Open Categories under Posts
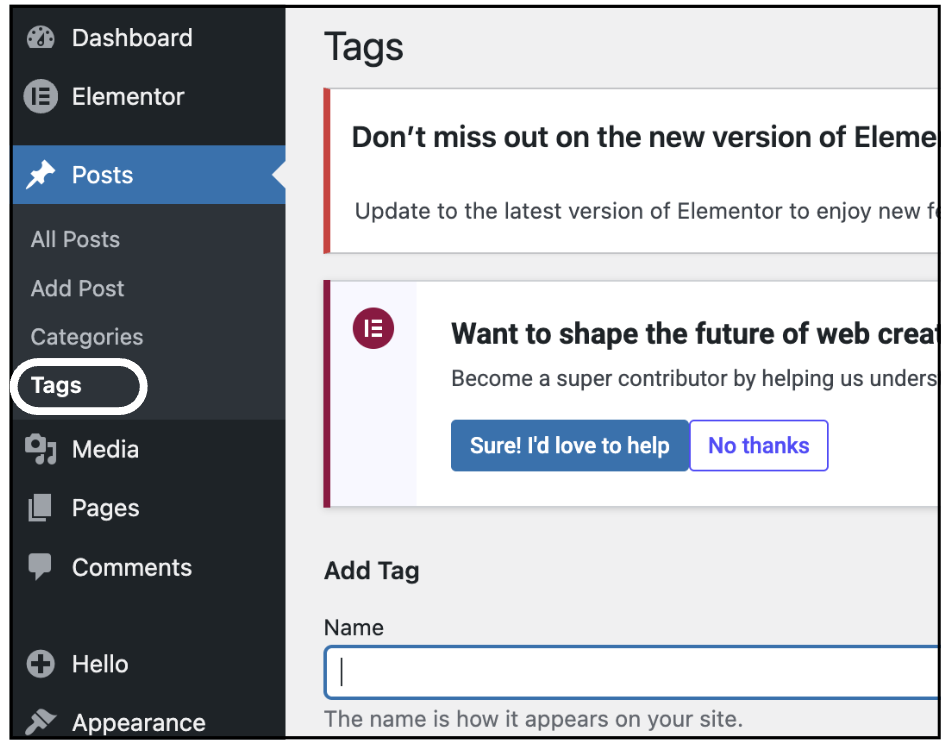Screen dimensions: 946x748 point(87,337)
